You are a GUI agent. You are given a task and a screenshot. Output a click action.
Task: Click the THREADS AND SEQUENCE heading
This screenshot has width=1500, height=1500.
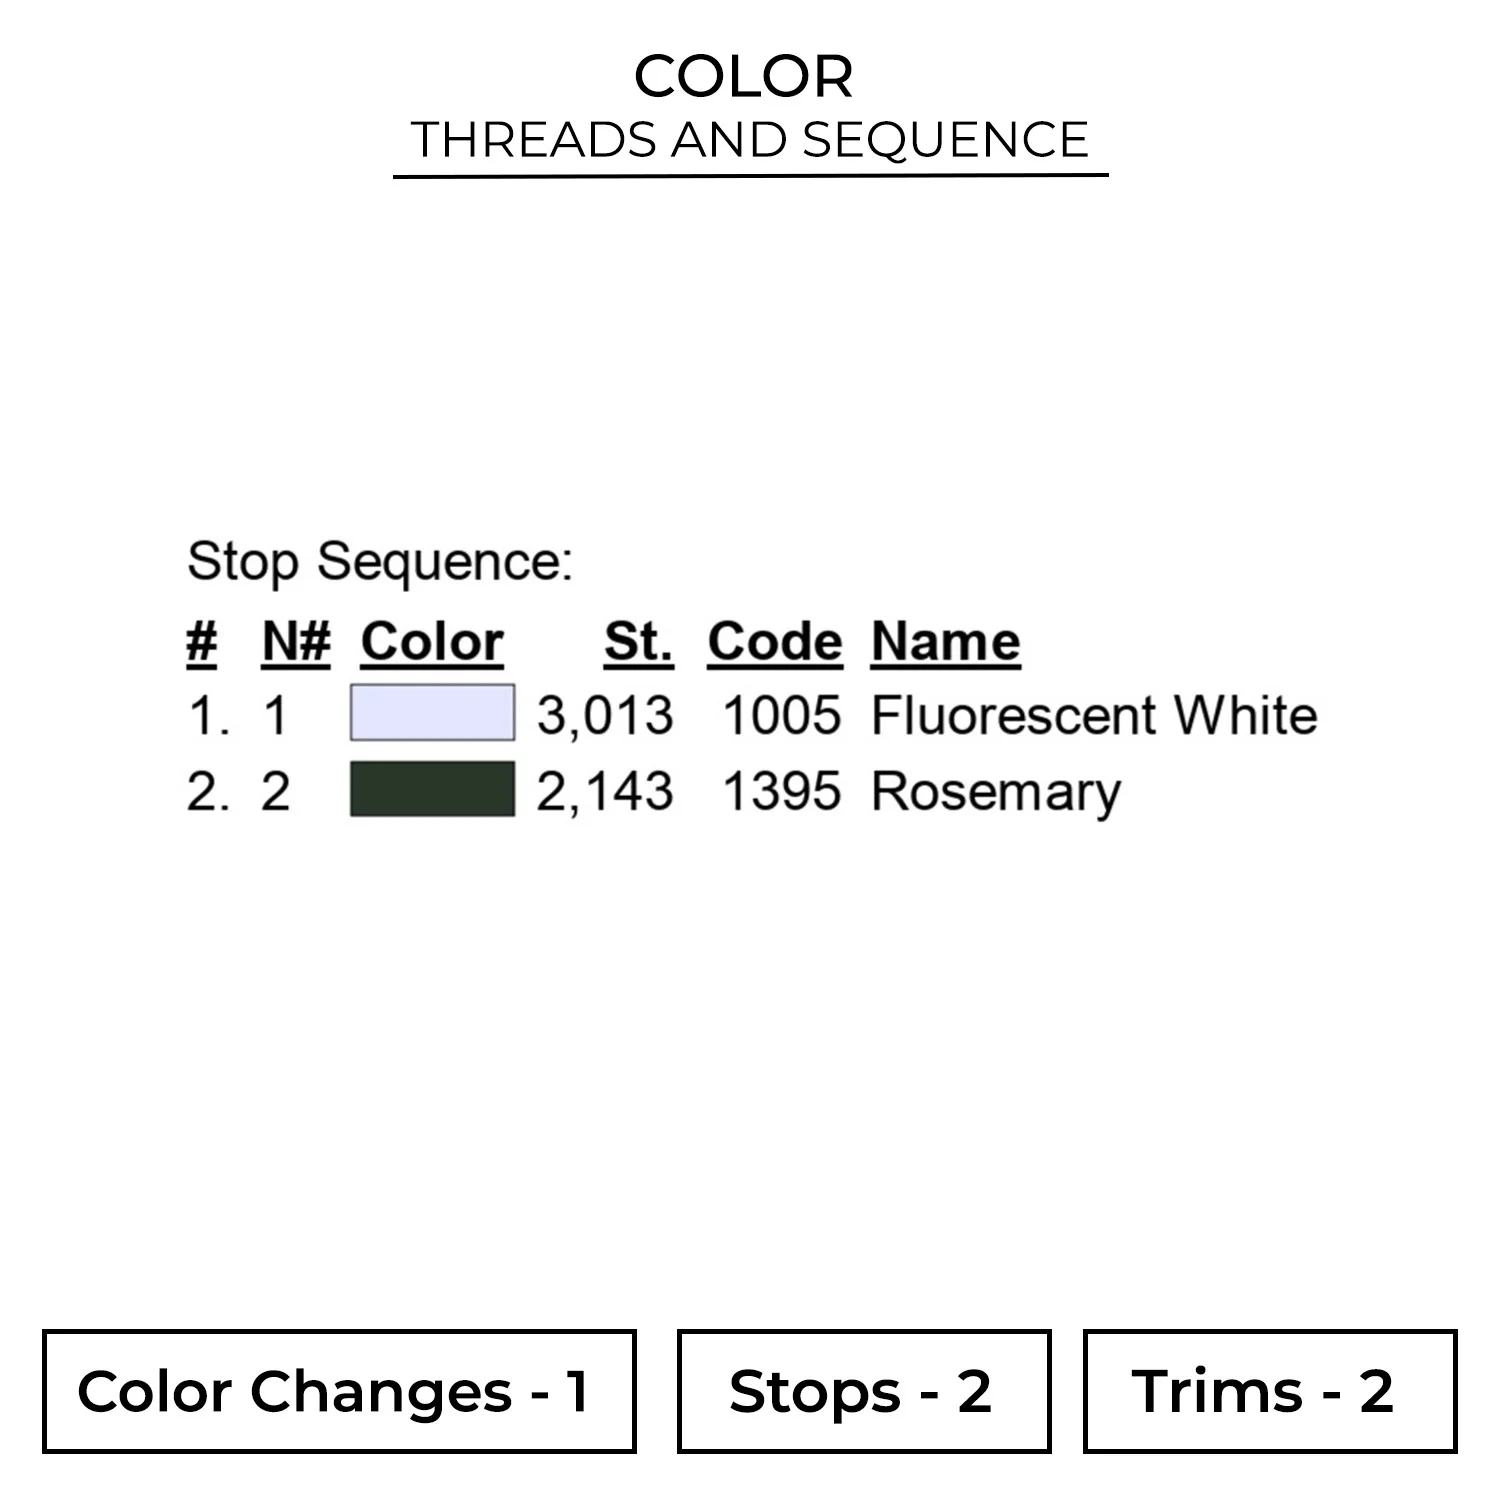tap(750, 140)
